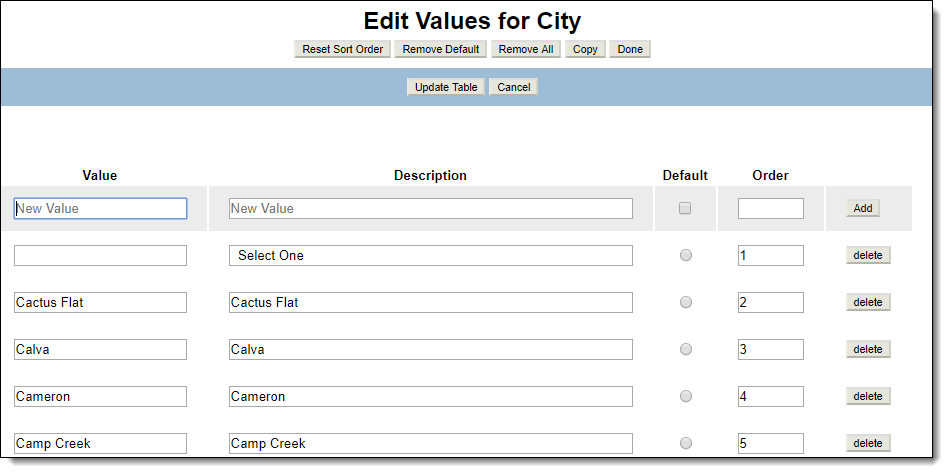Delete the Cactus Flat row

[868, 302]
